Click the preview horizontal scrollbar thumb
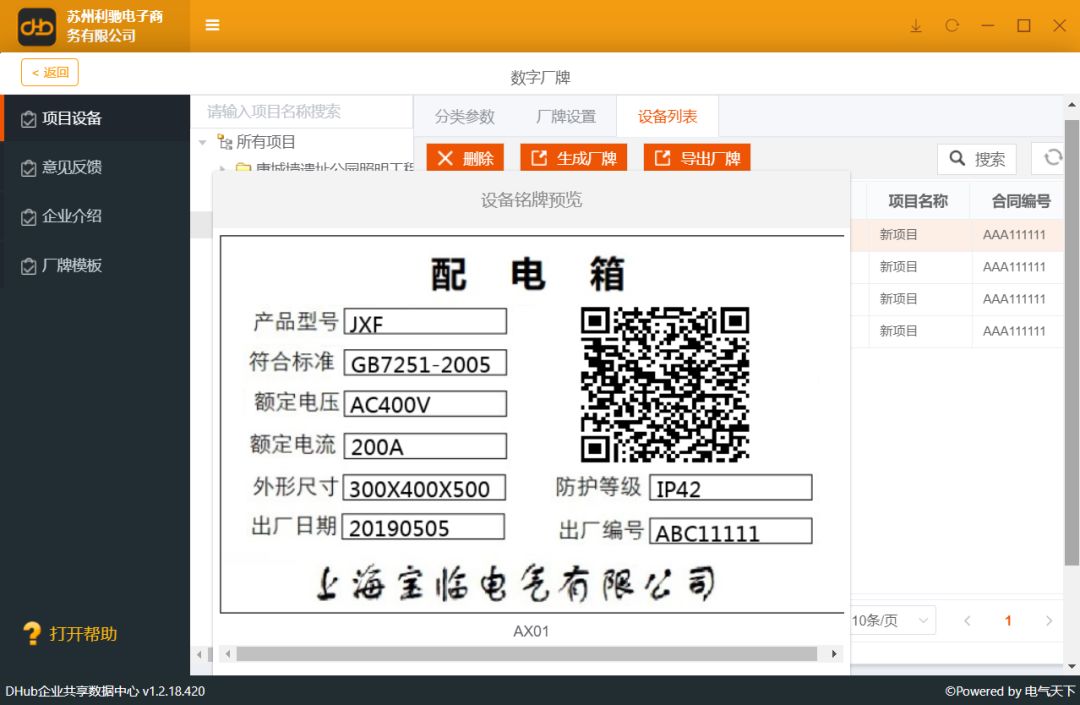The image size is (1080, 705). 527,653
